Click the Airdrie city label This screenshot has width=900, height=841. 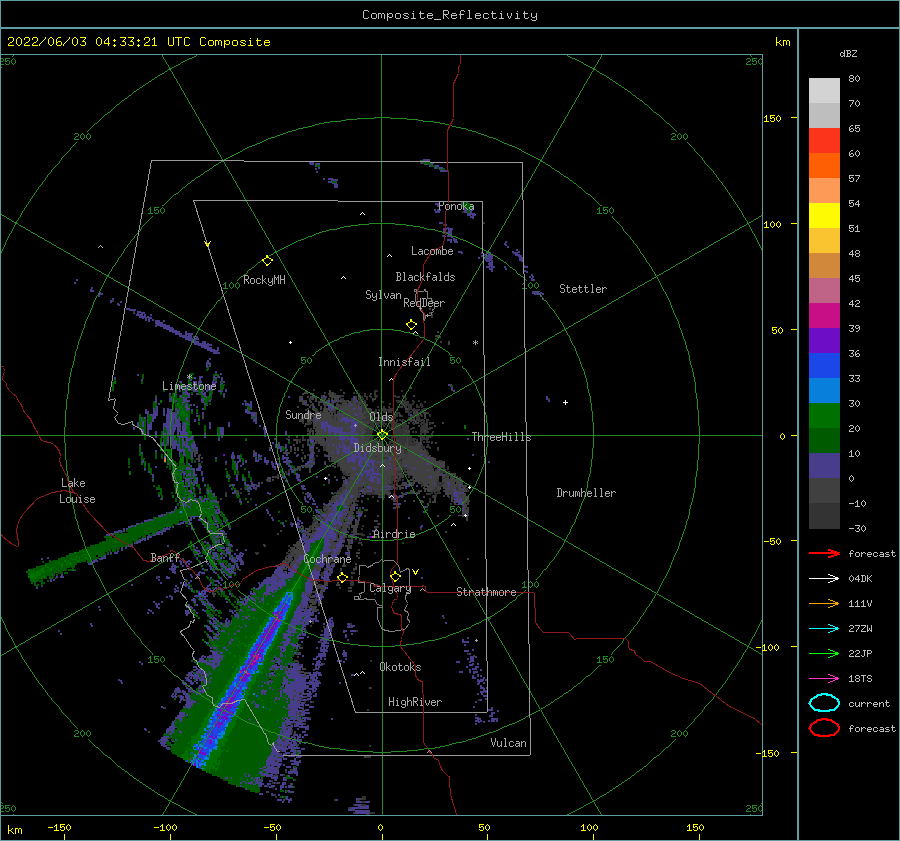coord(394,534)
